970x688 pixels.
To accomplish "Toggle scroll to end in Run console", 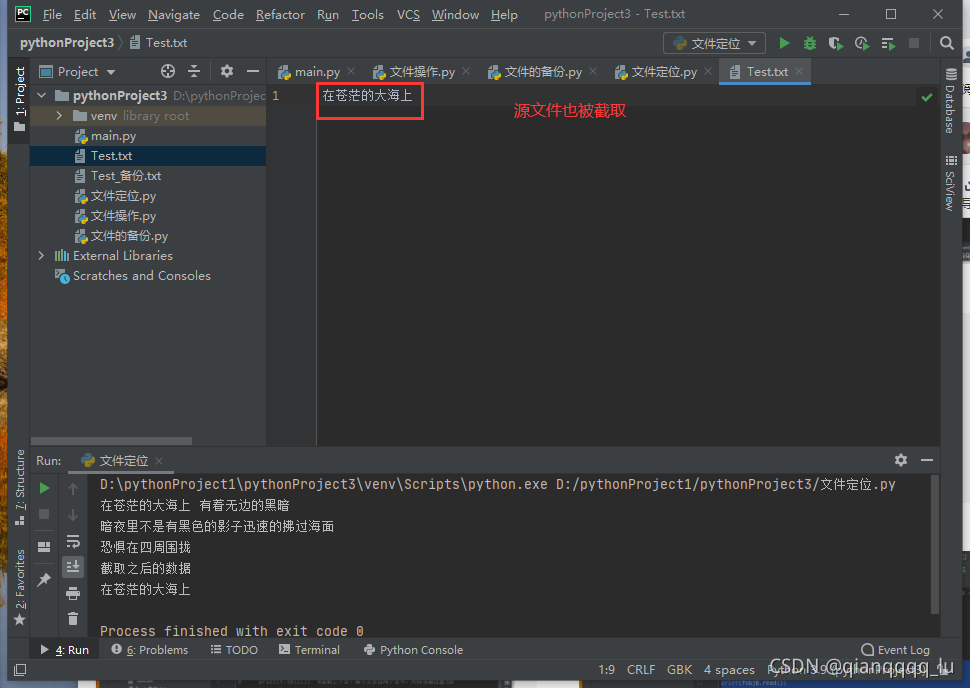I will (x=73, y=567).
